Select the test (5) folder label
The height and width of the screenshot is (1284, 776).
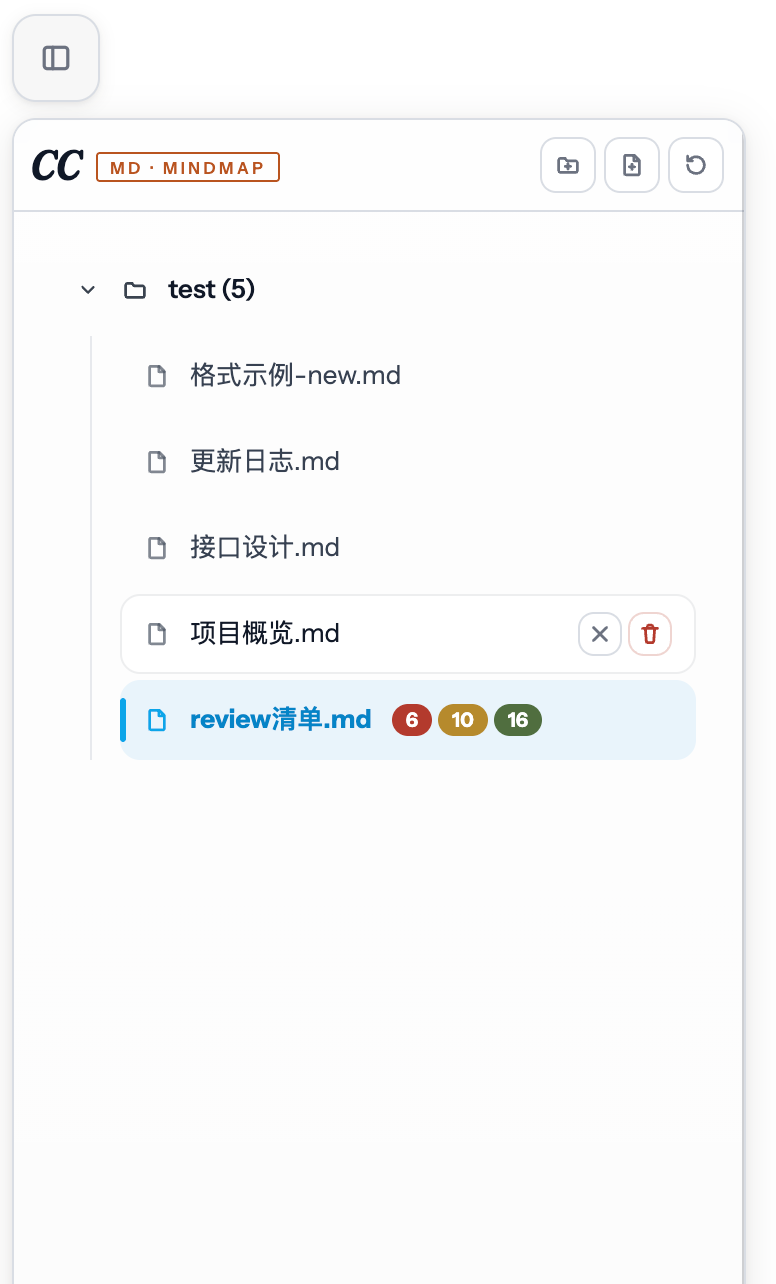tap(212, 289)
